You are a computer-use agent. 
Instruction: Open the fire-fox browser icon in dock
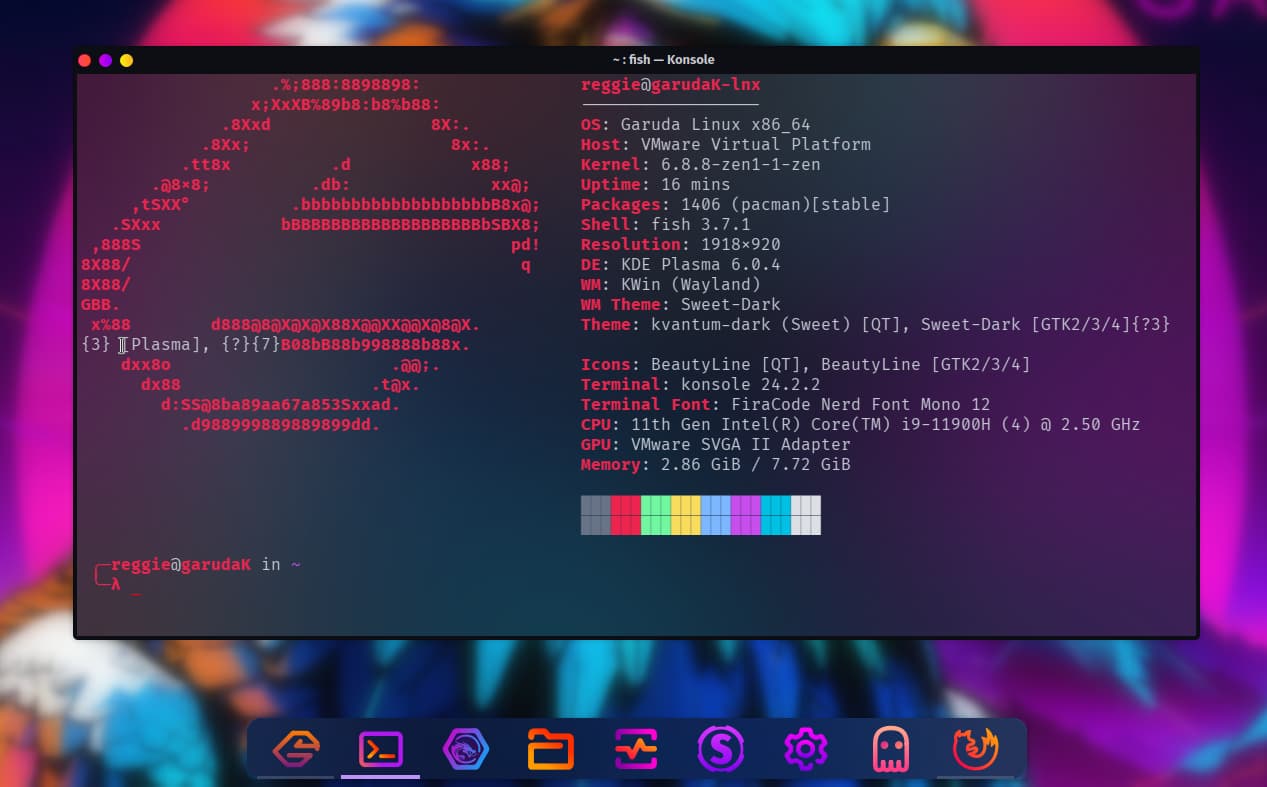point(975,749)
